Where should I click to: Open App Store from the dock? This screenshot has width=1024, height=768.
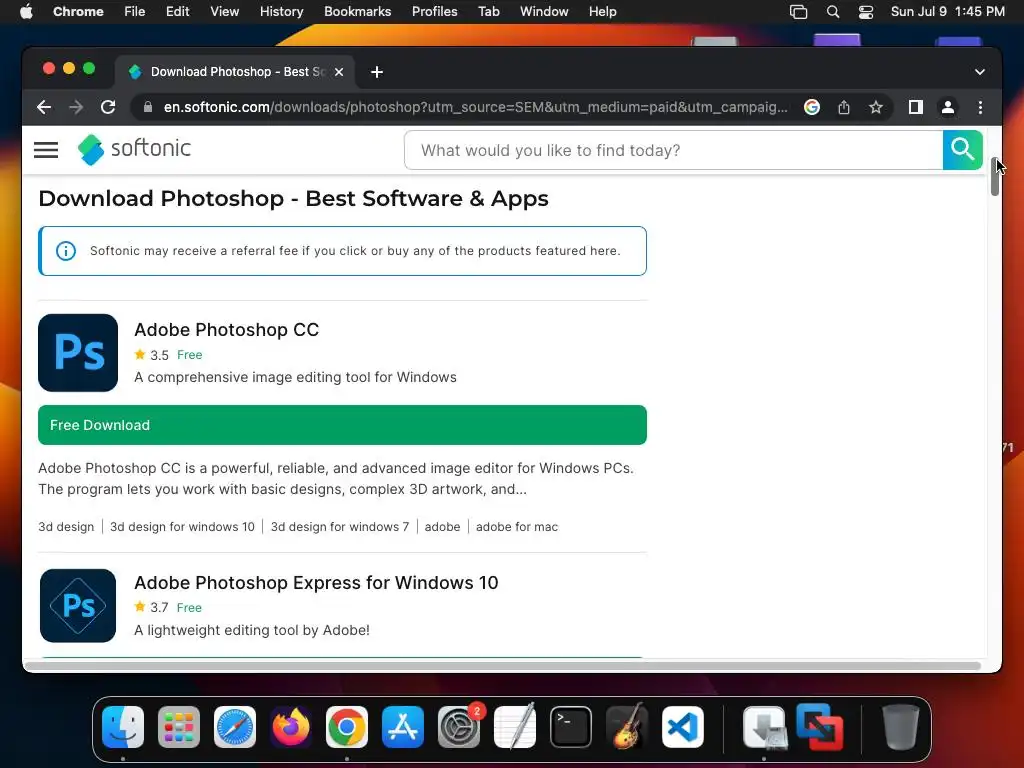click(403, 727)
